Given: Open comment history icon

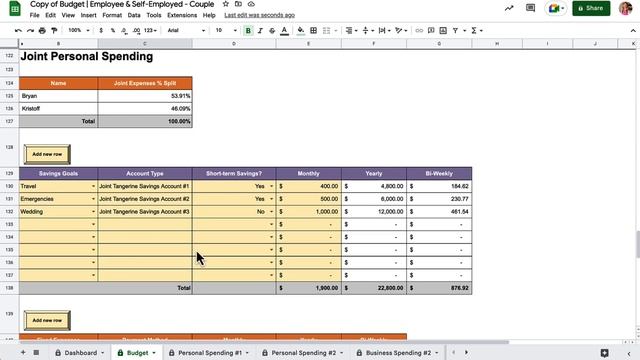Looking at the screenshot, I should (530, 8).
